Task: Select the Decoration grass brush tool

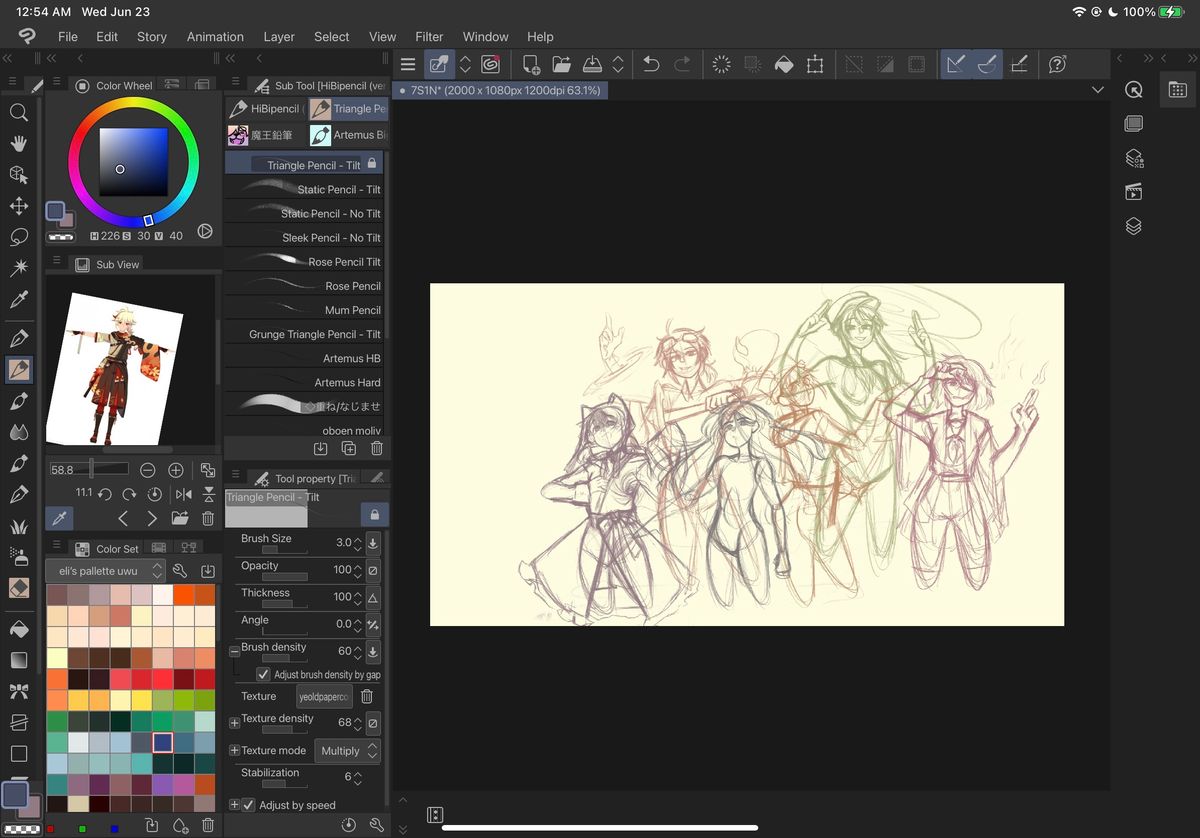Action: click(x=19, y=526)
